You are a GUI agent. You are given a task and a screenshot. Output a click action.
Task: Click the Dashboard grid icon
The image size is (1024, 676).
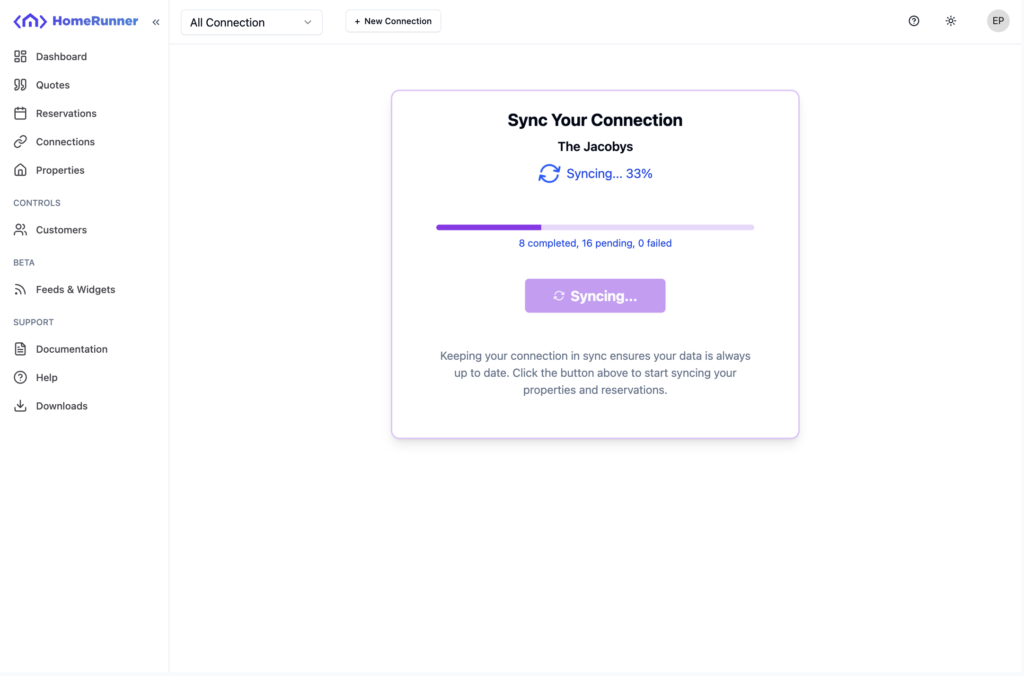pyautogui.click(x=20, y=57)
